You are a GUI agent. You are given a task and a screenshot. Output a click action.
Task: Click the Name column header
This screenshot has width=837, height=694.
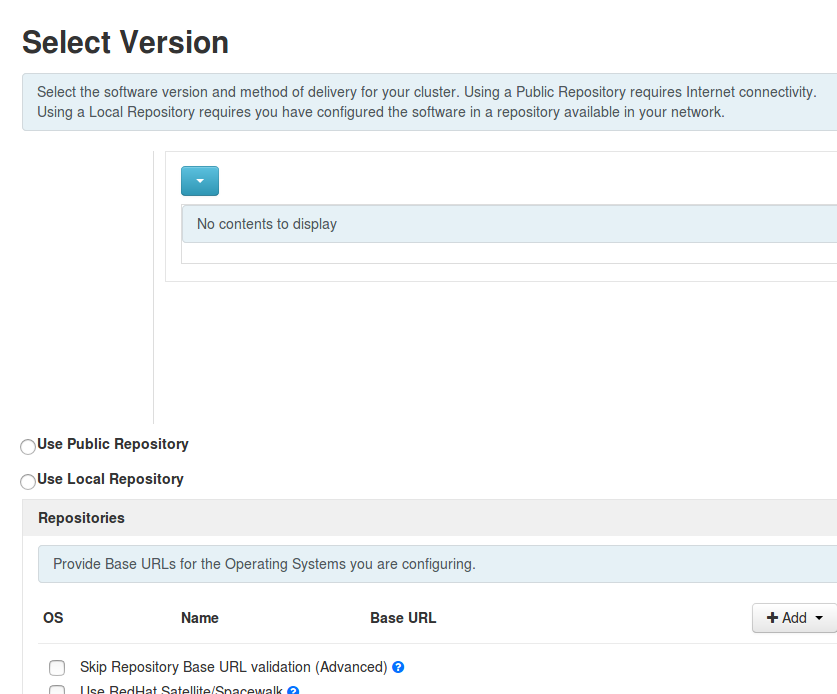pos(200,618)
